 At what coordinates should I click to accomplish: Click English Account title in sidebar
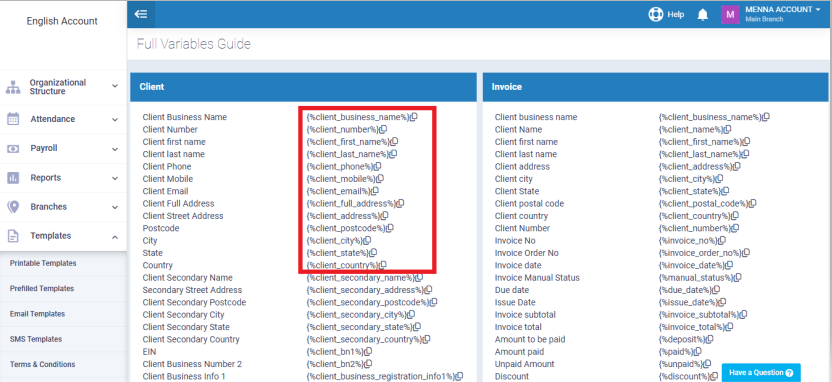(x=62, y=21)
